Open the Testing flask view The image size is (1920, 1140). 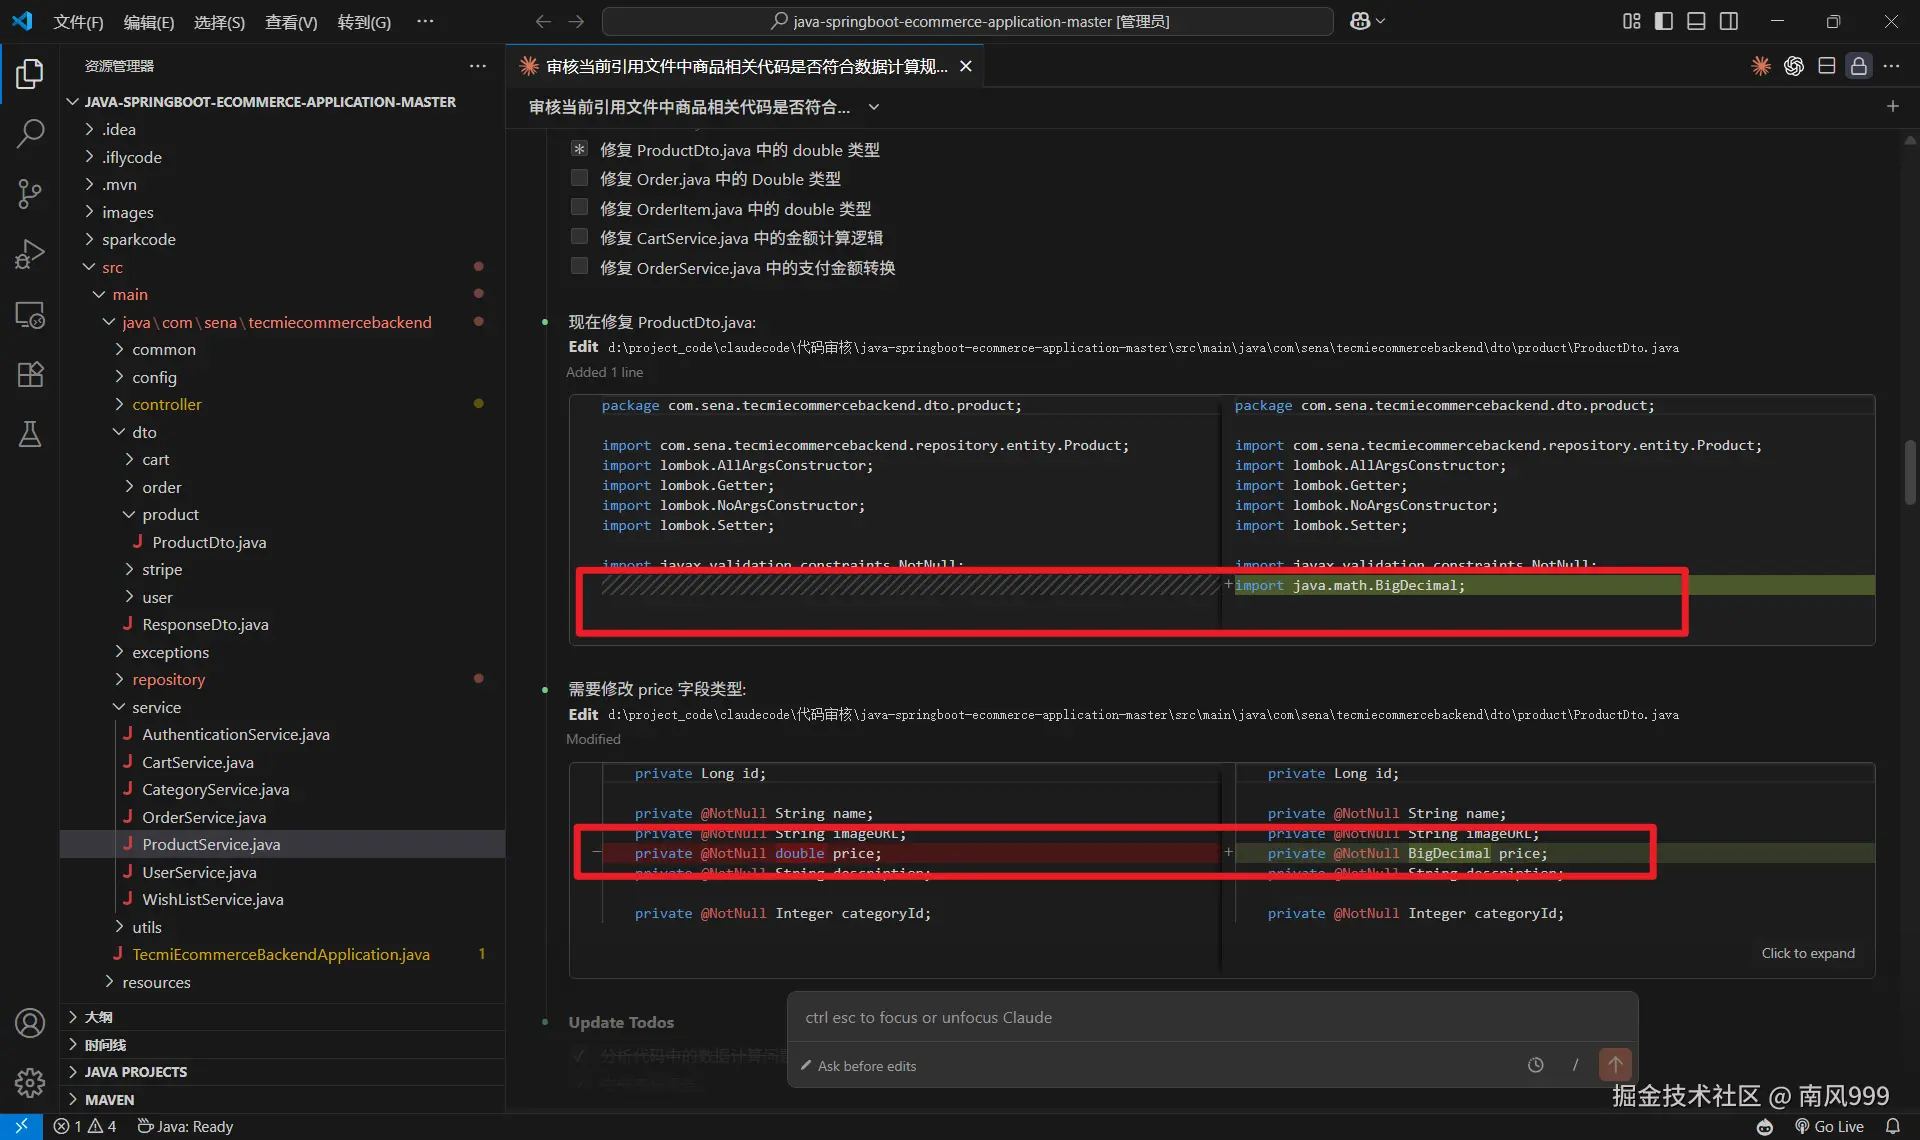(30, 434)
